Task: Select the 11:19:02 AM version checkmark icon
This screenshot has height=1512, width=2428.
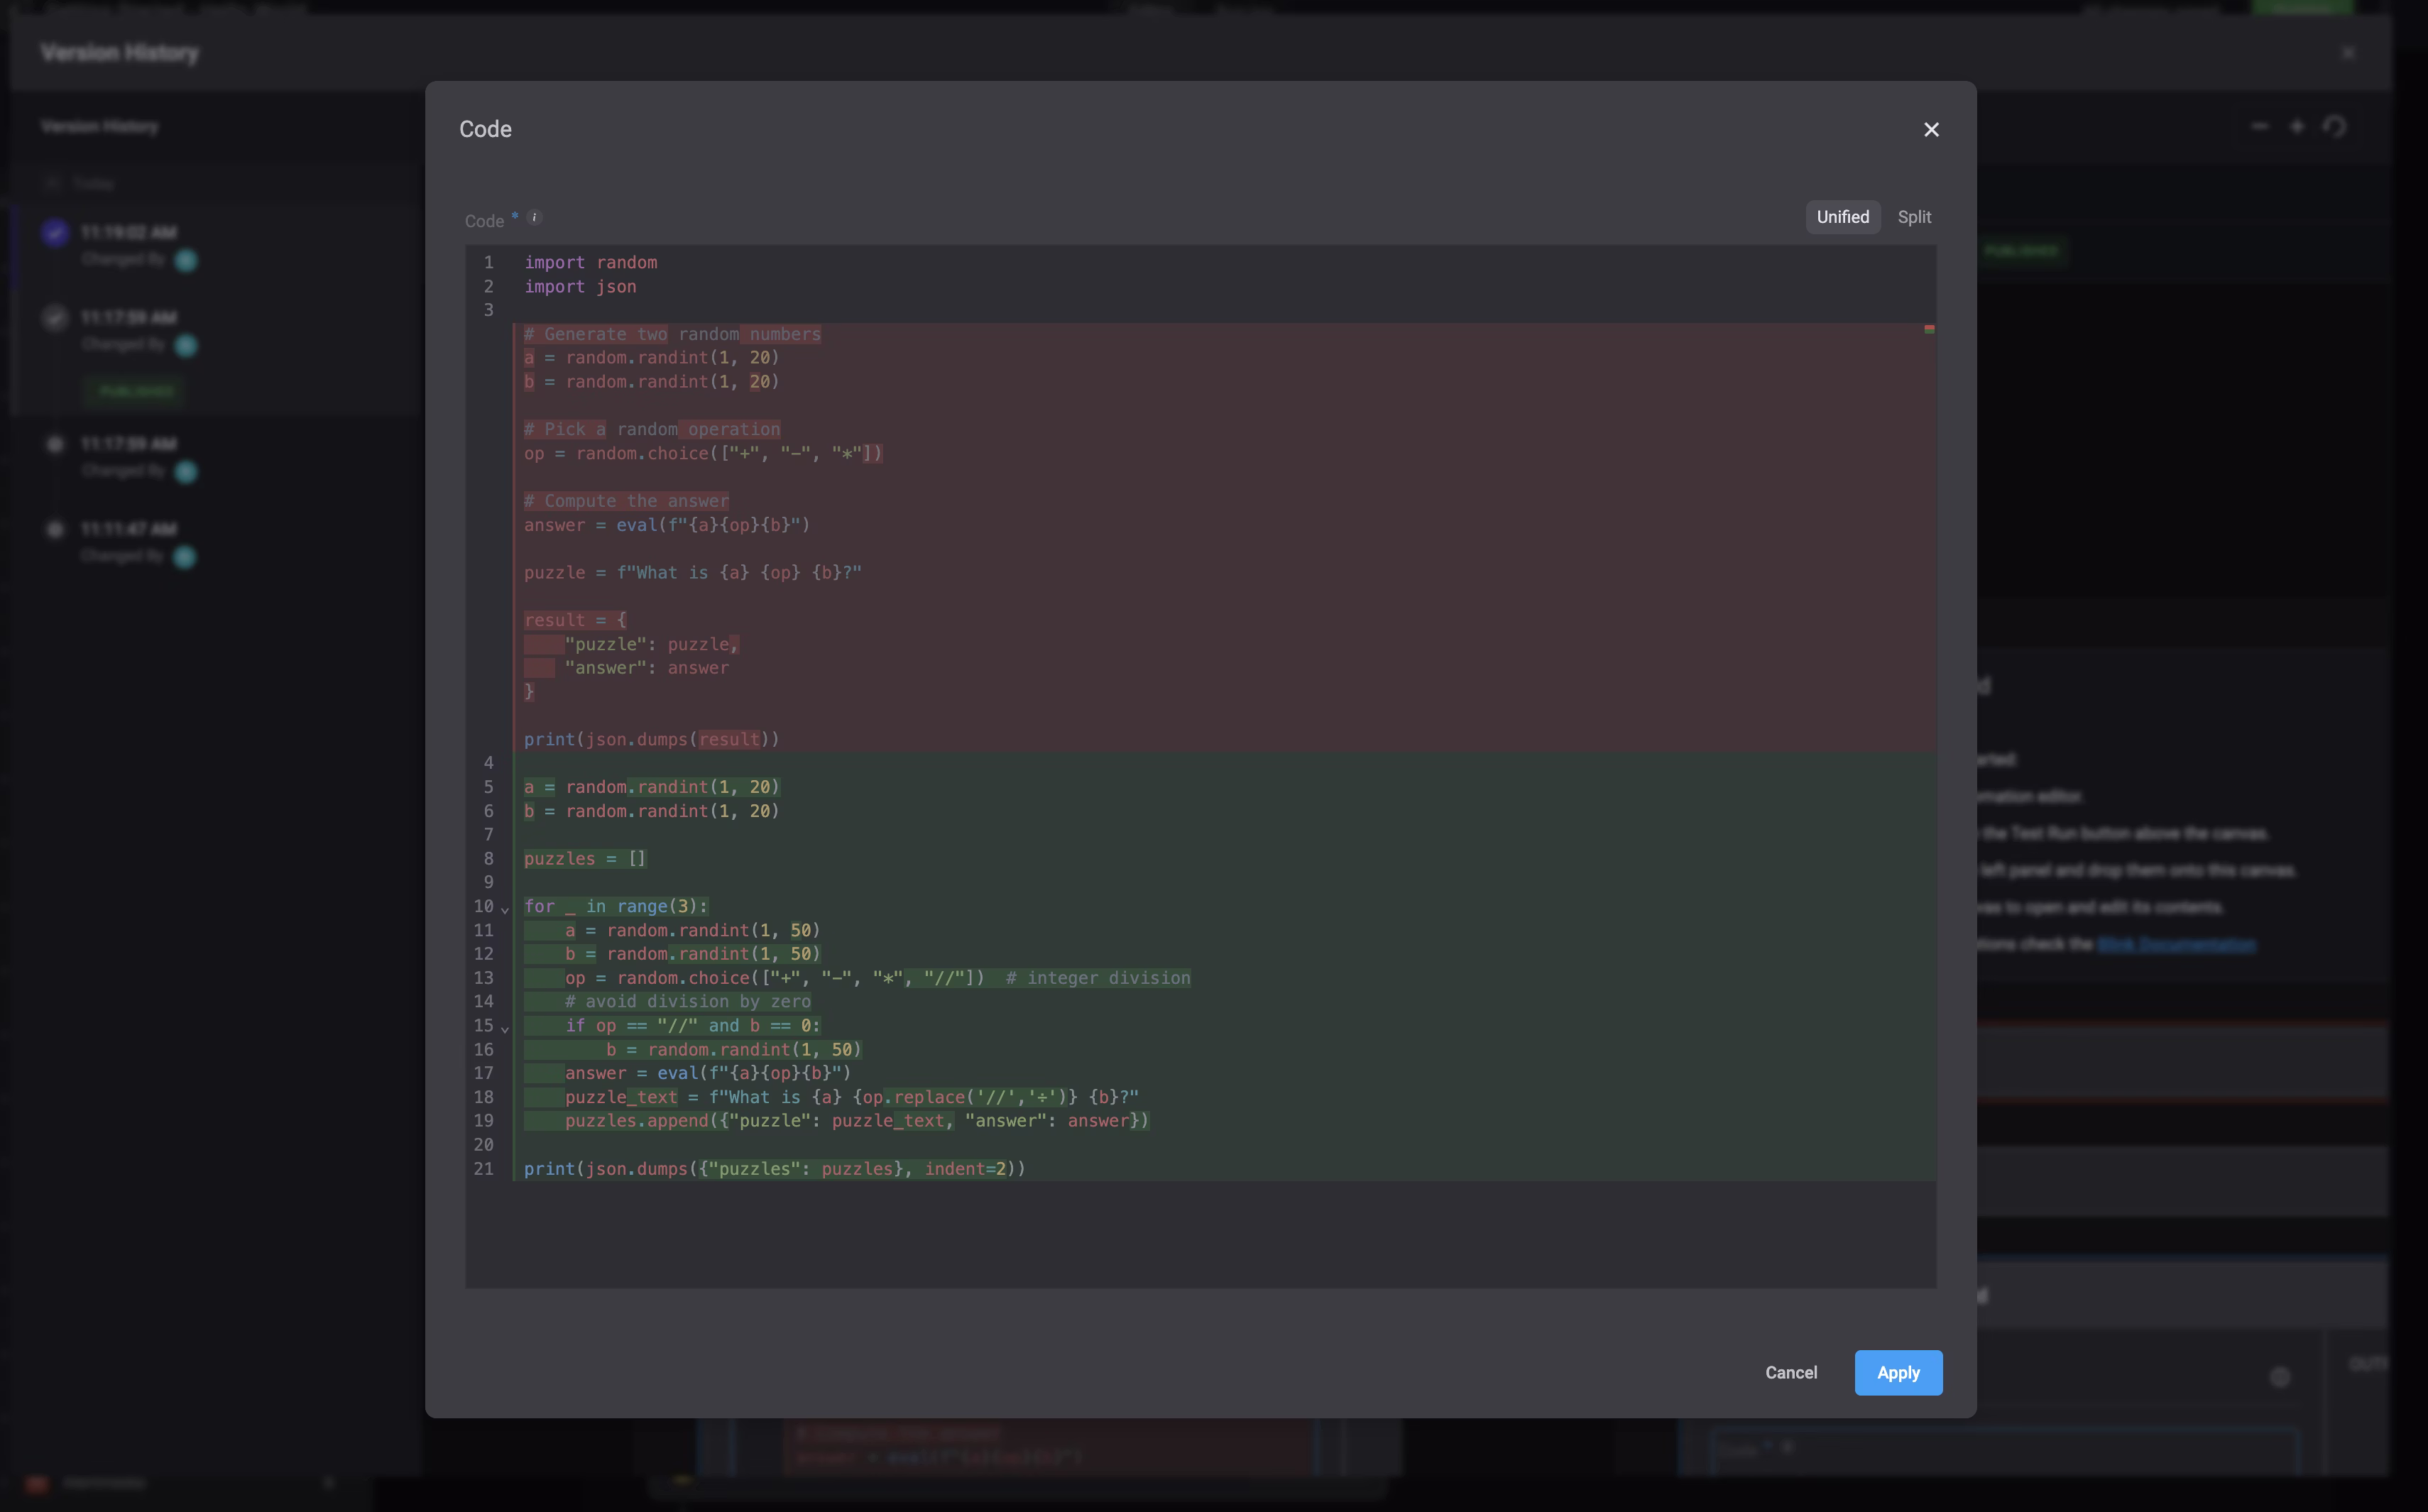Action: 55,233
